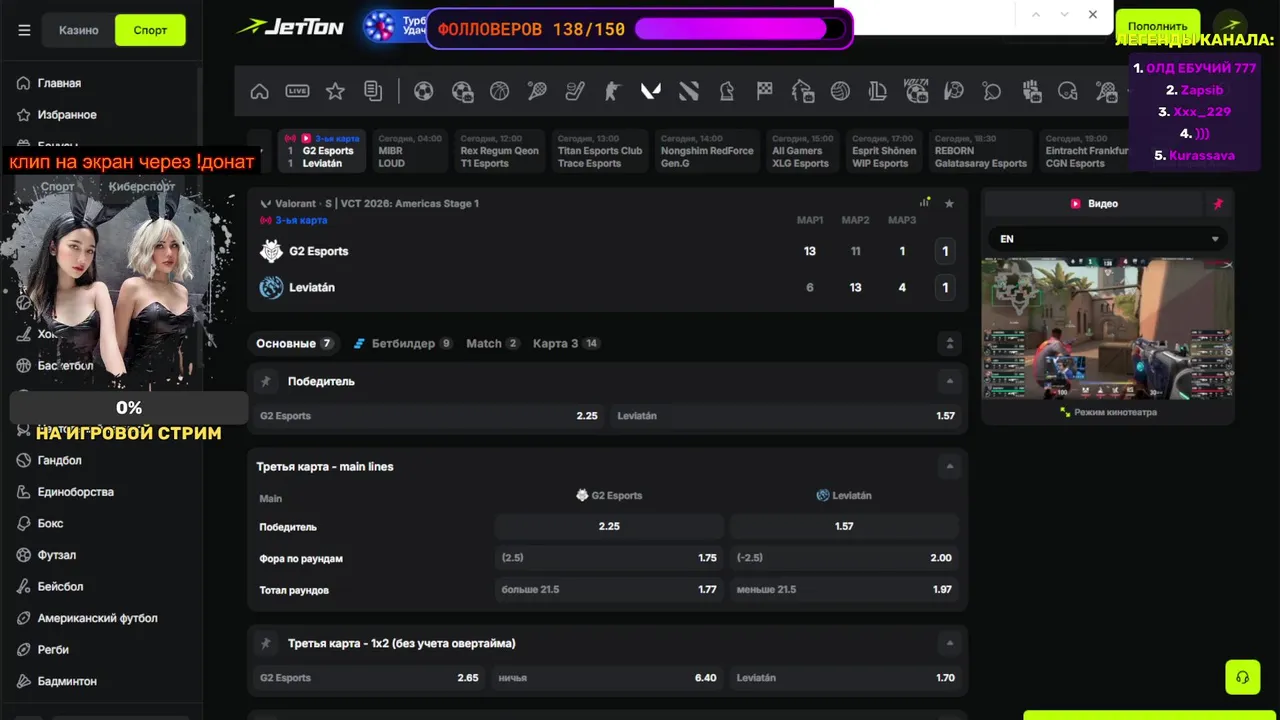This screenshot has height=720, width=1280.
Task: Open match statistics bars icon
Action: 925,203
